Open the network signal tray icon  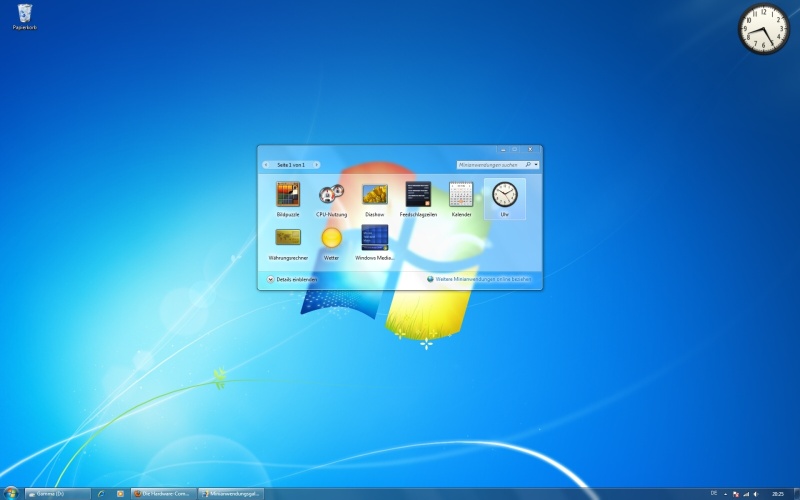click(746, 494)
